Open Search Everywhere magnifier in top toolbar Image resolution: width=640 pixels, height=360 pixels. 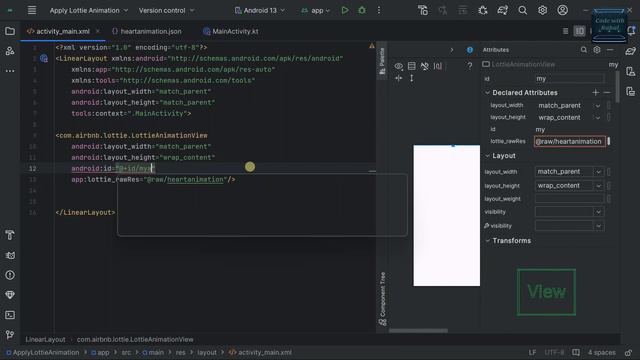[522, 10]
